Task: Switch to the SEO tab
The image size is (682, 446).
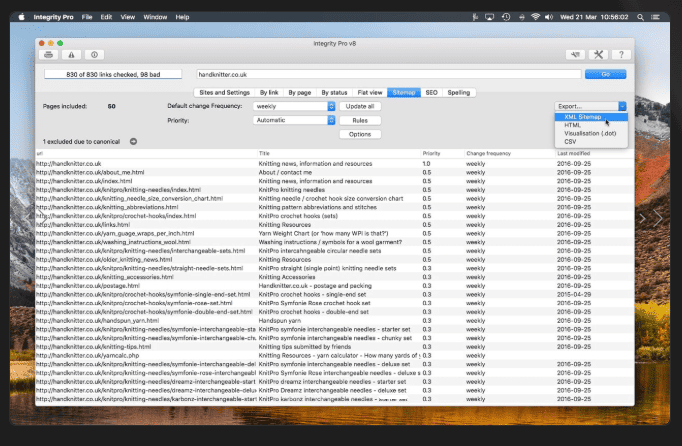Action: click(x=431, y=93)
